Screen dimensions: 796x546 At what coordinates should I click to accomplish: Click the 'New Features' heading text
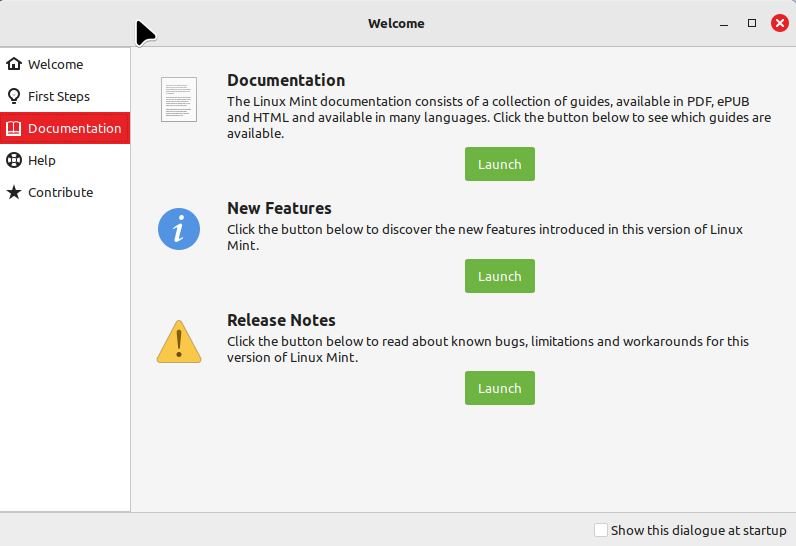279,208
